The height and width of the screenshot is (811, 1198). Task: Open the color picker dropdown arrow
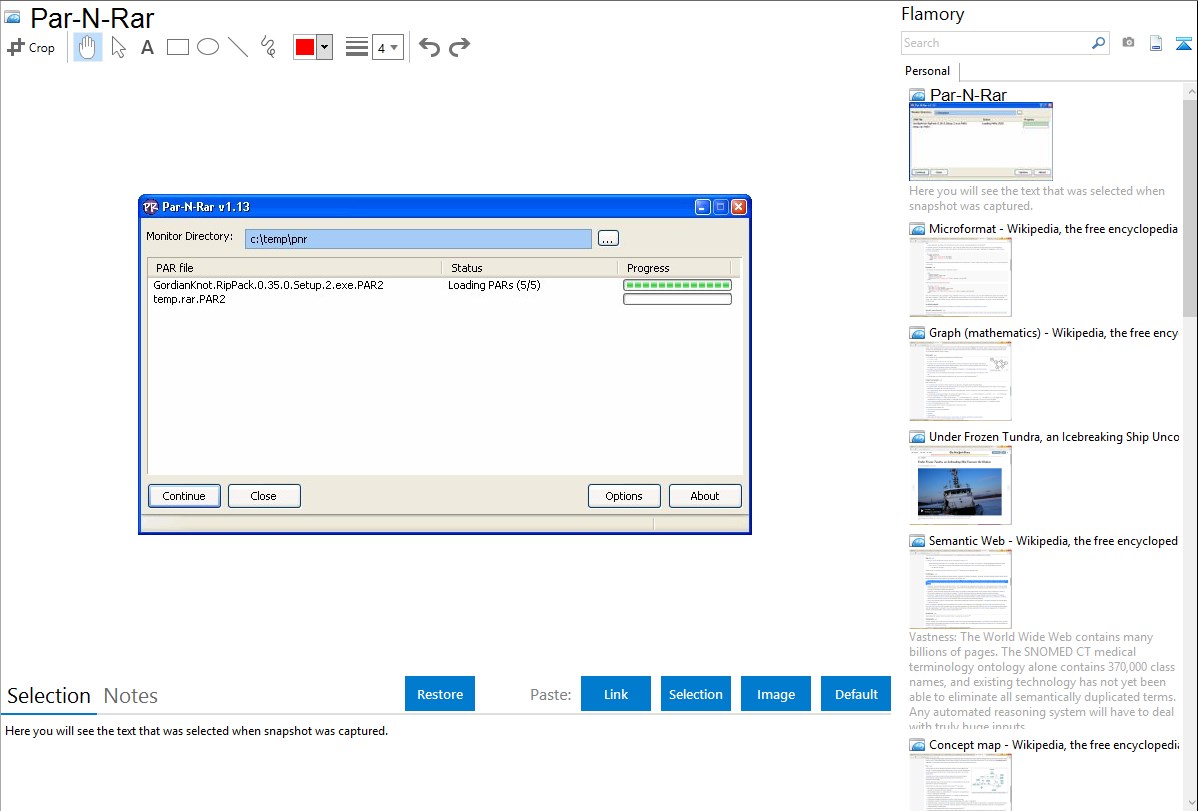pos(325,47)
